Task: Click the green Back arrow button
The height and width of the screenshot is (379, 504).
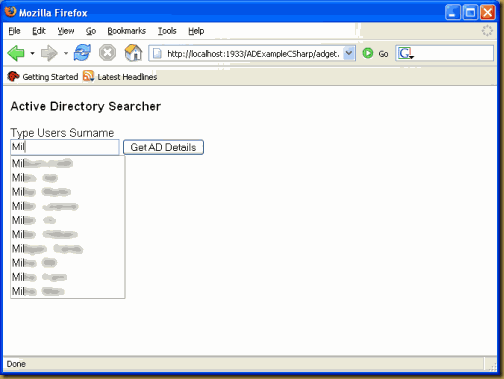Action: 16,53
